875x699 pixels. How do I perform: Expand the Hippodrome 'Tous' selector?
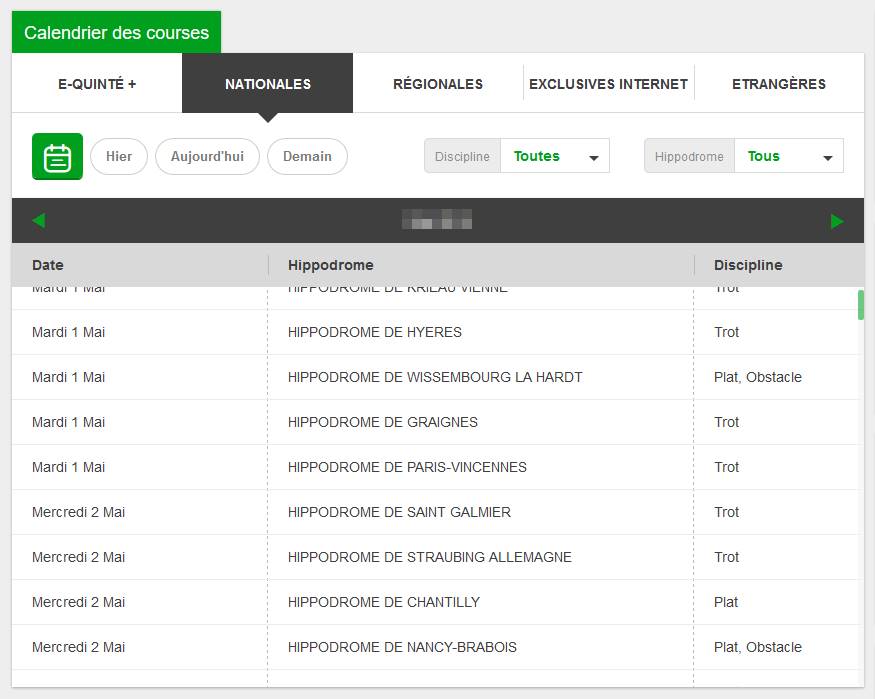764,156
